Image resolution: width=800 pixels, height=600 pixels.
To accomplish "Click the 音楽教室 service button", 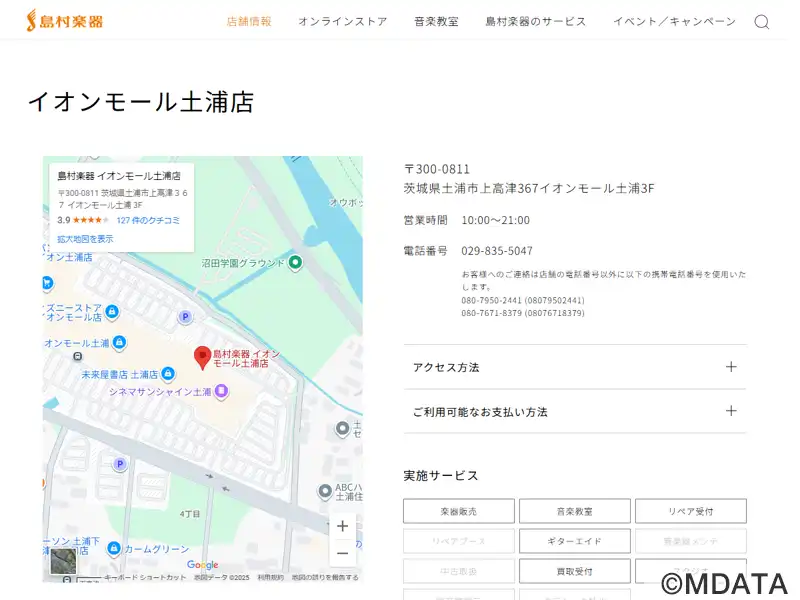I will 575,511.
